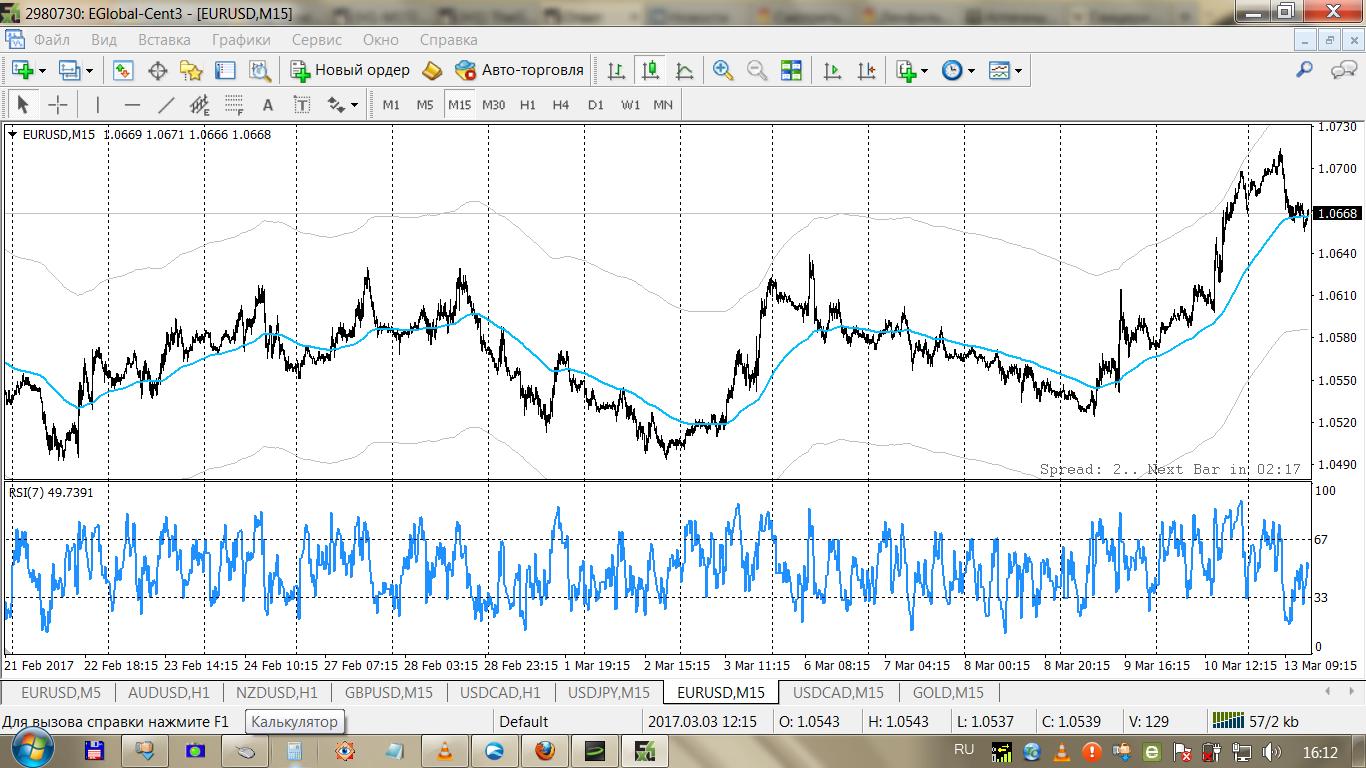This screenshot has width=1366, height=768.
Task: Select the Text tool labeled A
Action: click(x=267, y=104)
